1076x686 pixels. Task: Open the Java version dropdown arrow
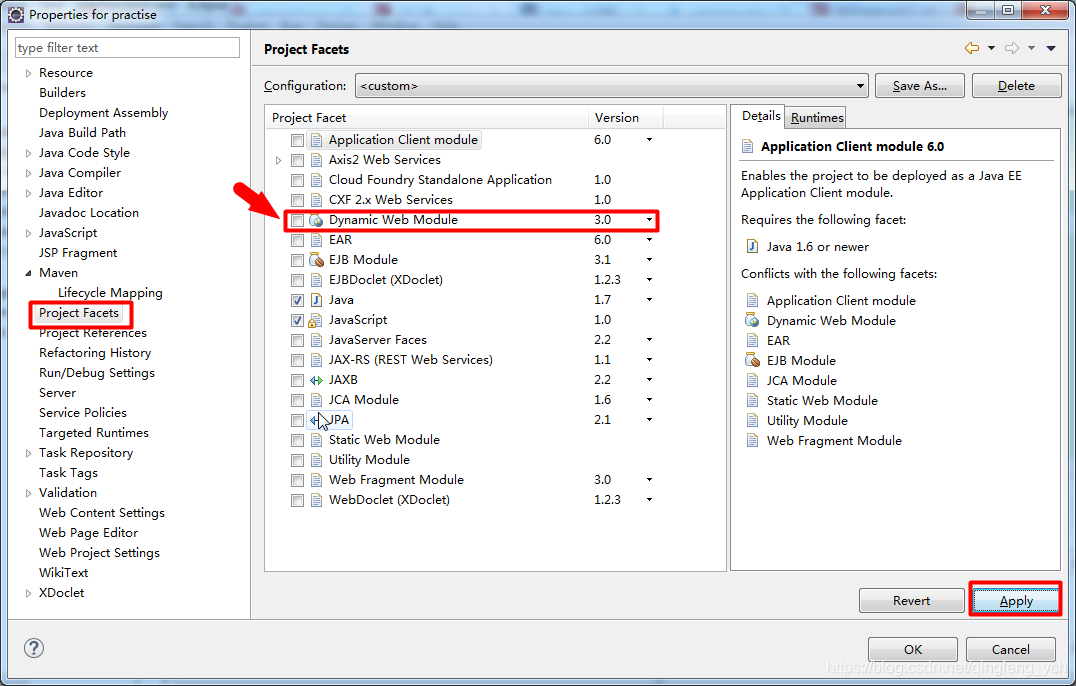pyautogui.click(x=649, y=300)
